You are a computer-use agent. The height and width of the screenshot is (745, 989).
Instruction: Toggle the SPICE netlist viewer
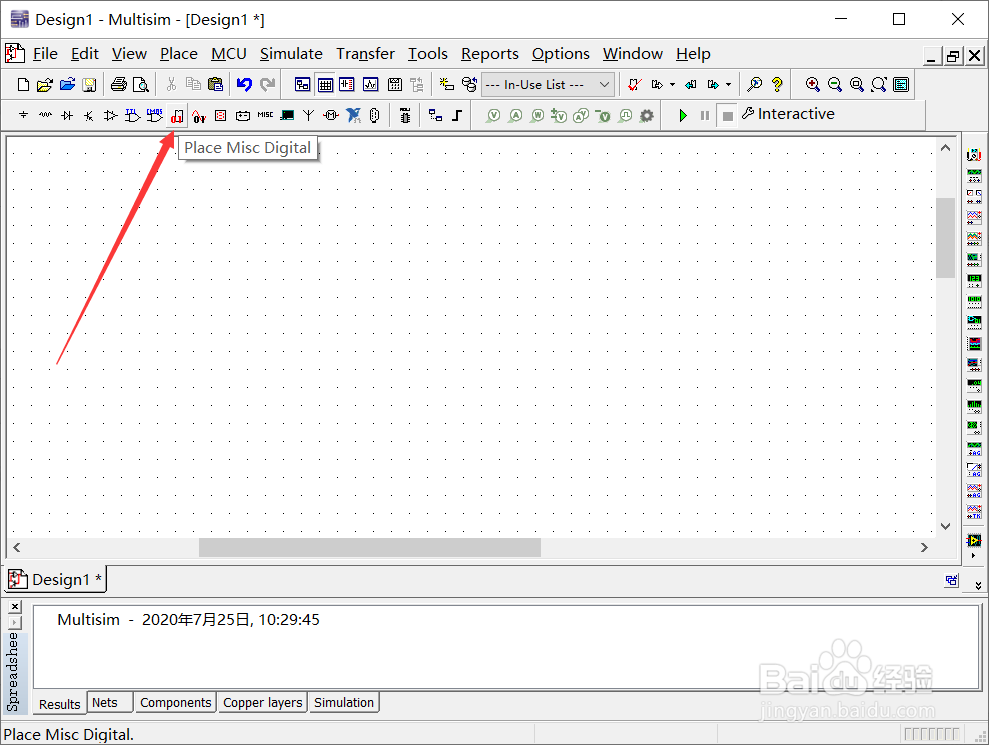coord(347,85)
